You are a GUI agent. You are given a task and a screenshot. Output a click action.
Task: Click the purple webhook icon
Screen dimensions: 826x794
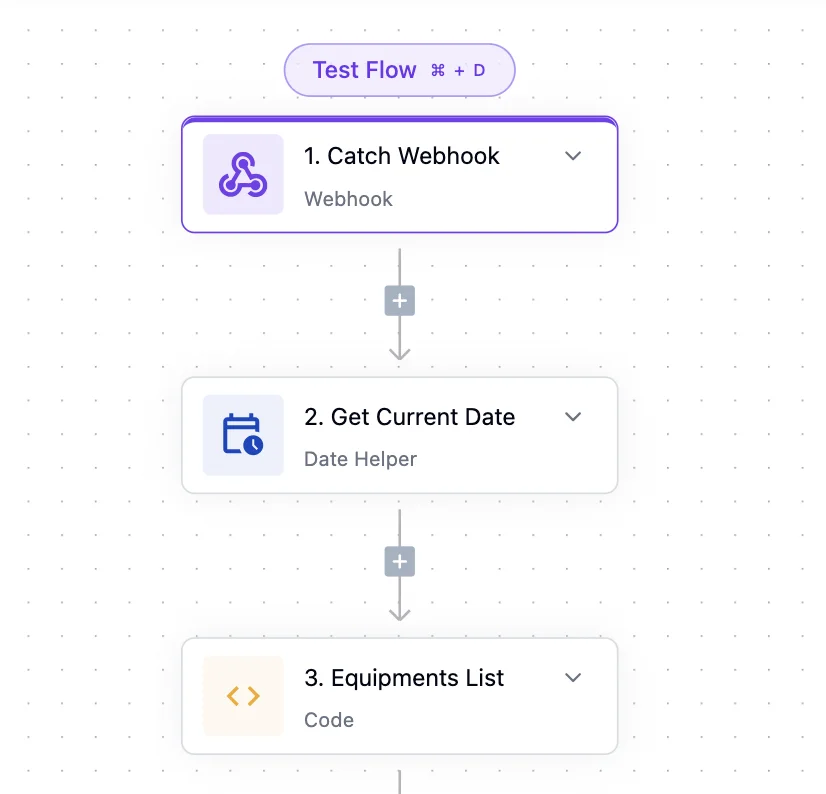tap(243, 175)
